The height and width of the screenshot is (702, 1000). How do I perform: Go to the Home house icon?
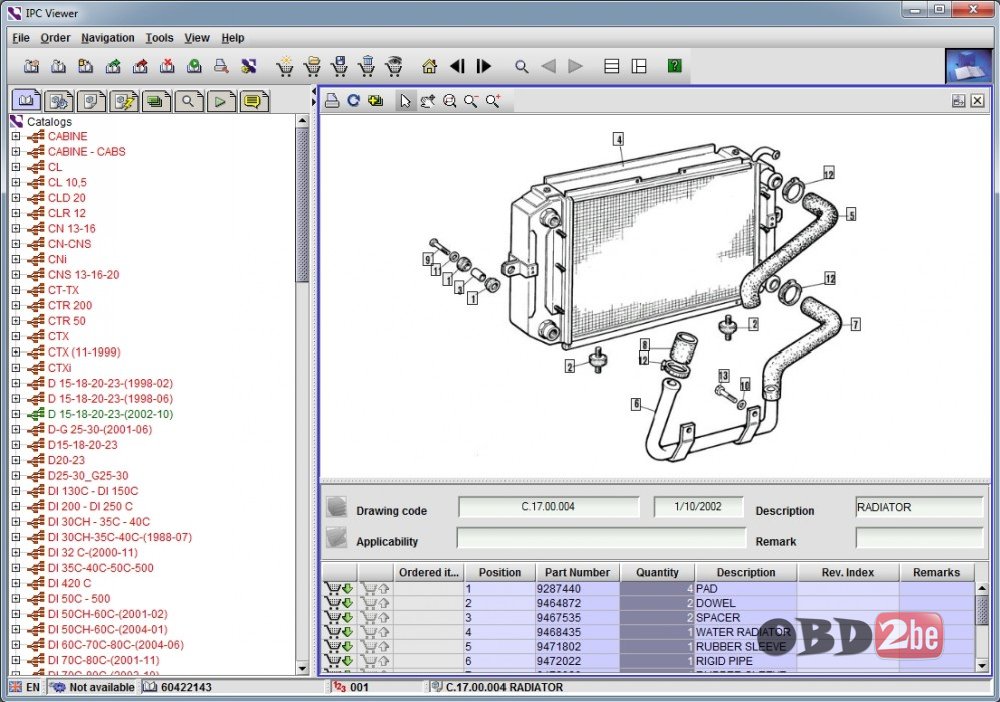429,66
